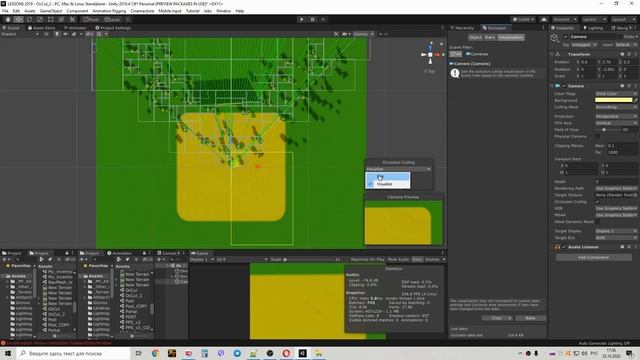640x360 pixels.
Task: Select the Hand tool in Unity toolbar
Action: (8, 19)
